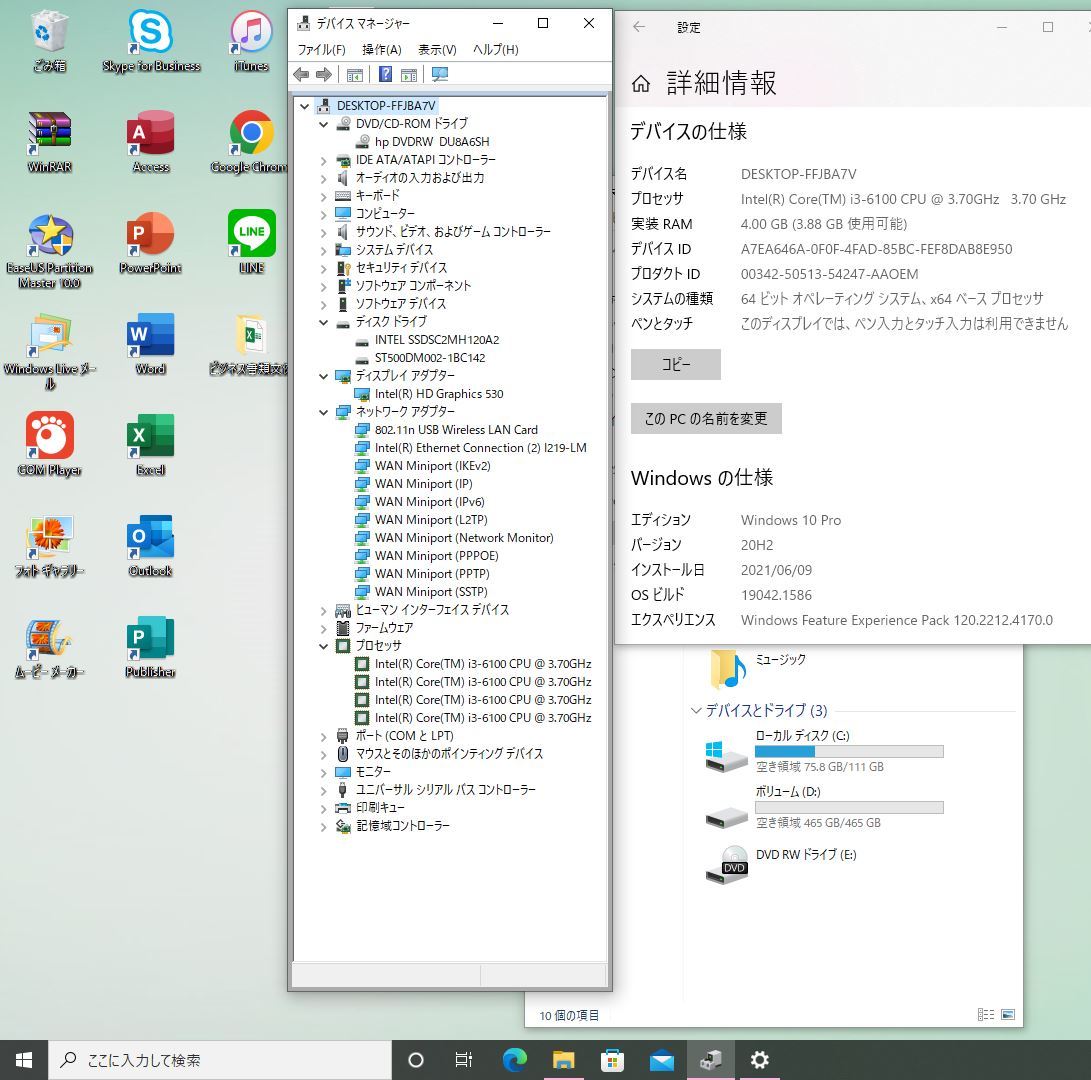
Task: Open GOM Player desktop shortcut
Action: coord(49,445)
